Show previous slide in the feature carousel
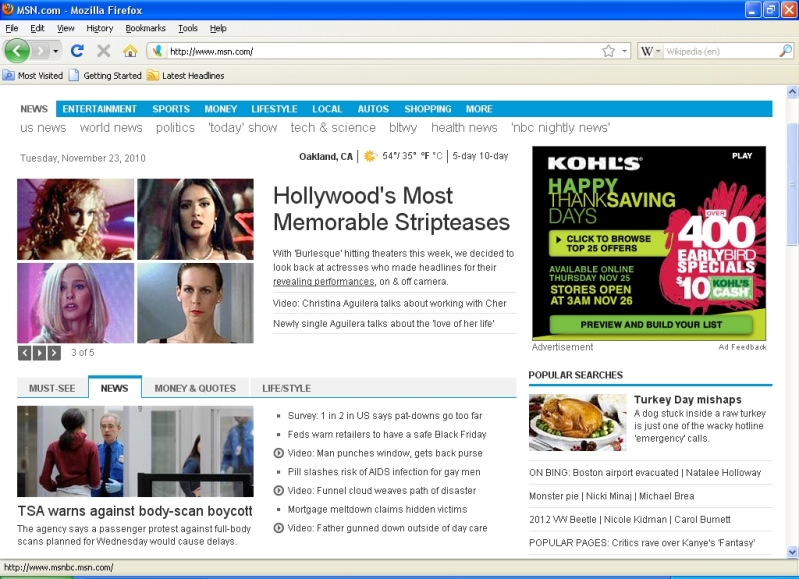This screenshot has height=579, width=799. click(x=24, y=353)
